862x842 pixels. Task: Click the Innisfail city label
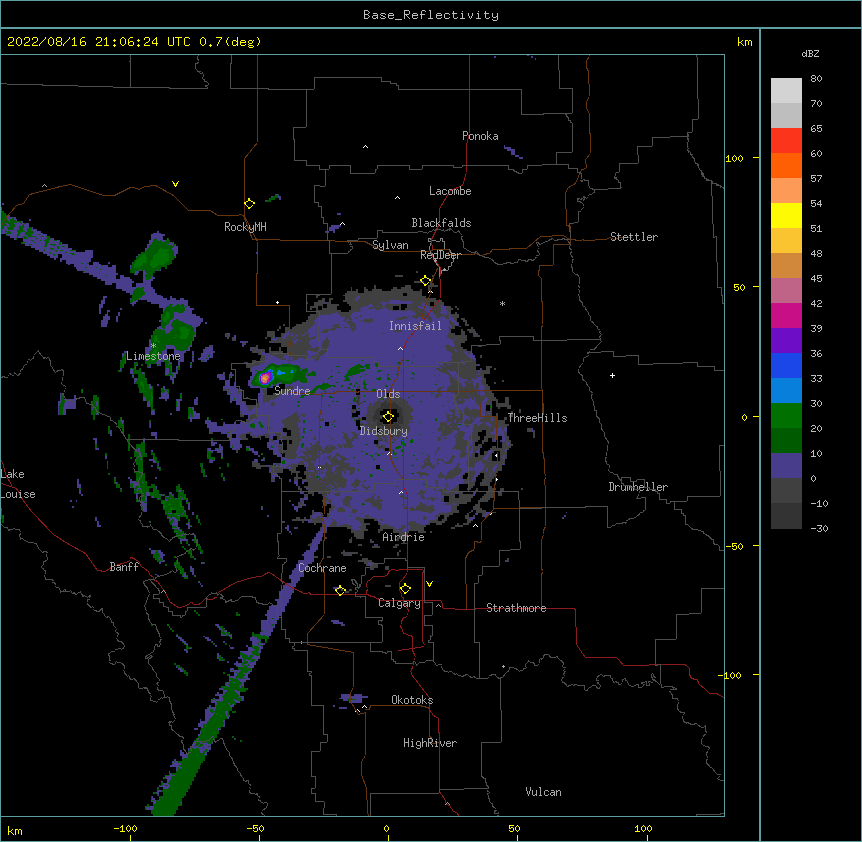[415, 326]
